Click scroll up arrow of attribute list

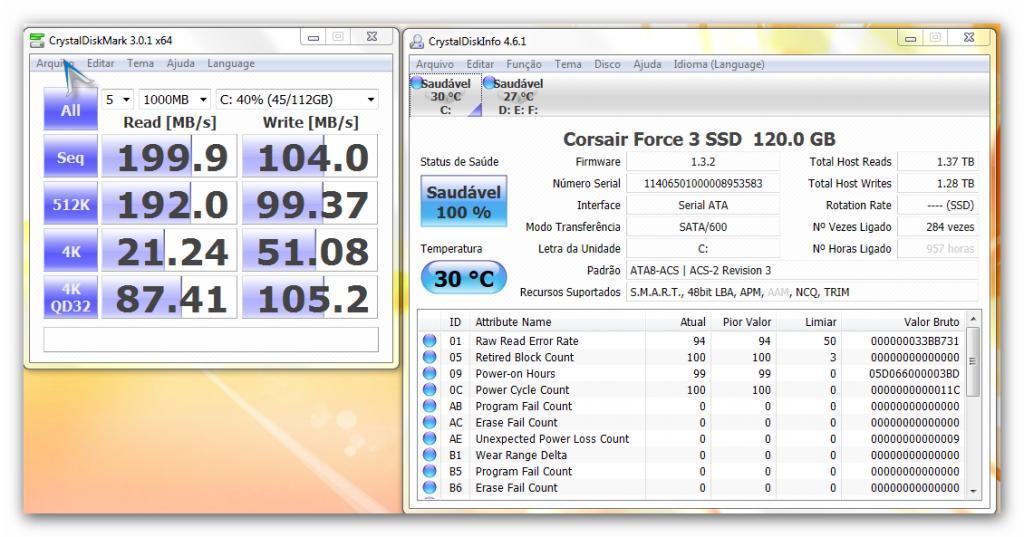[973, 319]
